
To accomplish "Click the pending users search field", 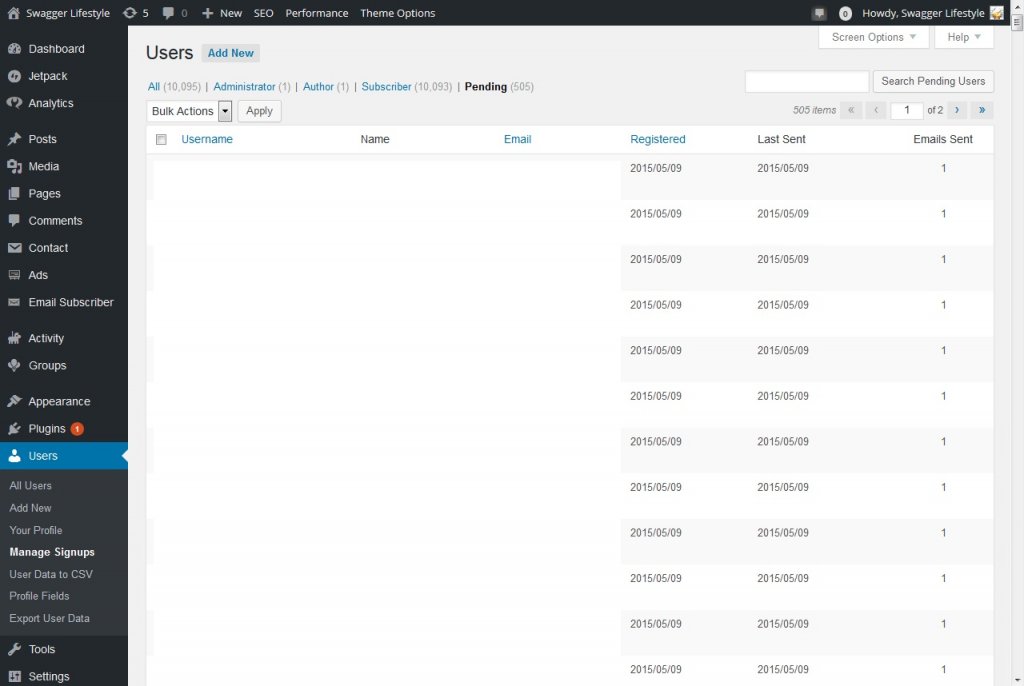I will click(x=807, y=82).
